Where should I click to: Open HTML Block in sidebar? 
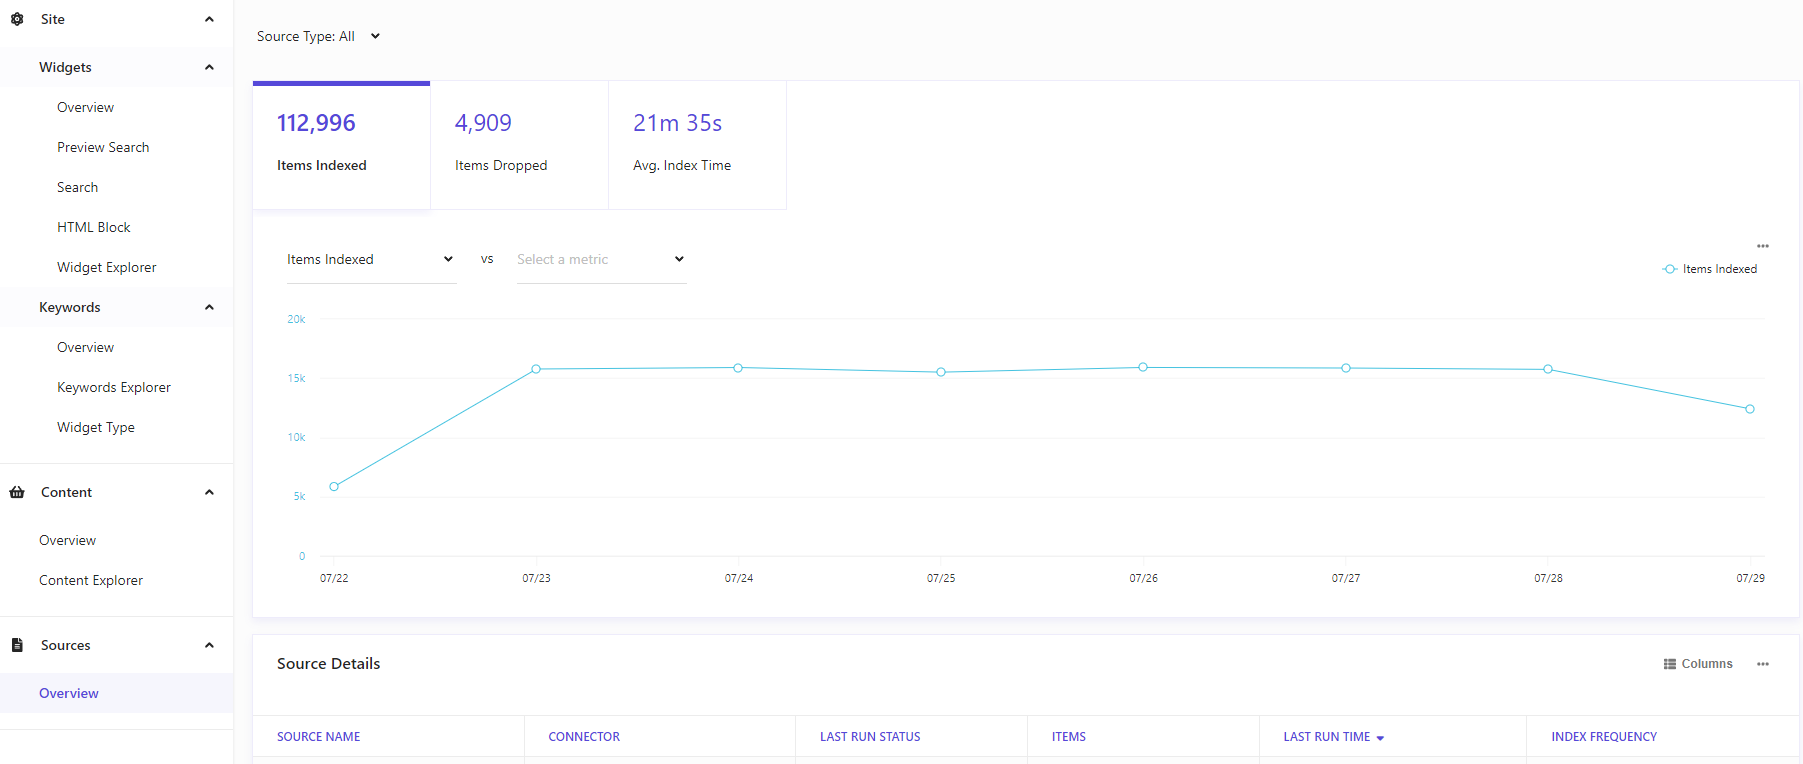(94, 227)
